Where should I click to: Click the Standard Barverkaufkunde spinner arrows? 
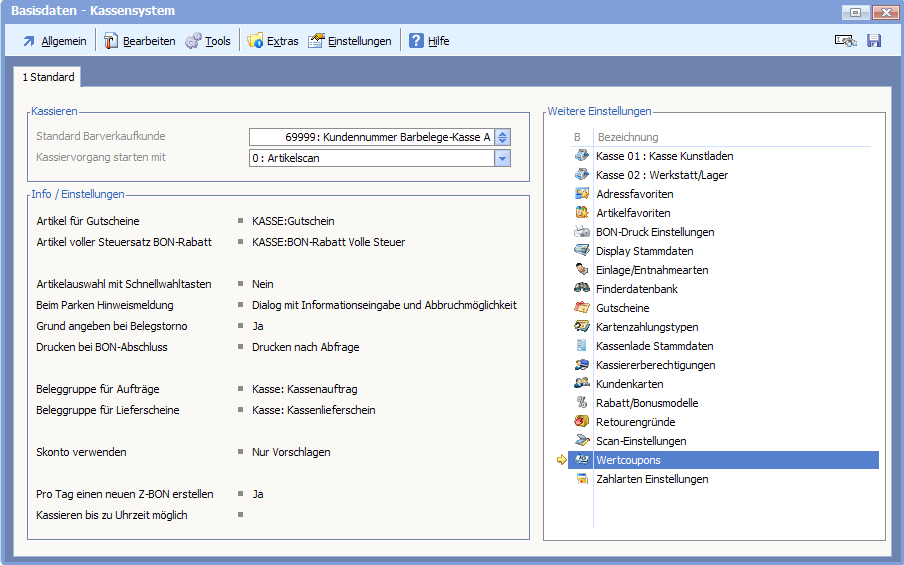point(502,137)
